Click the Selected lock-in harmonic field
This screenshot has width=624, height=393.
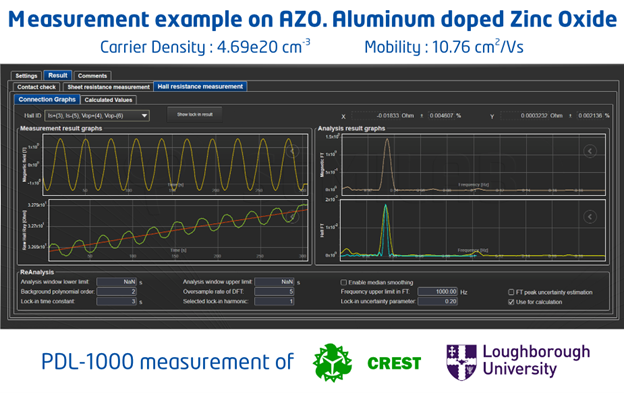[274, 302]
